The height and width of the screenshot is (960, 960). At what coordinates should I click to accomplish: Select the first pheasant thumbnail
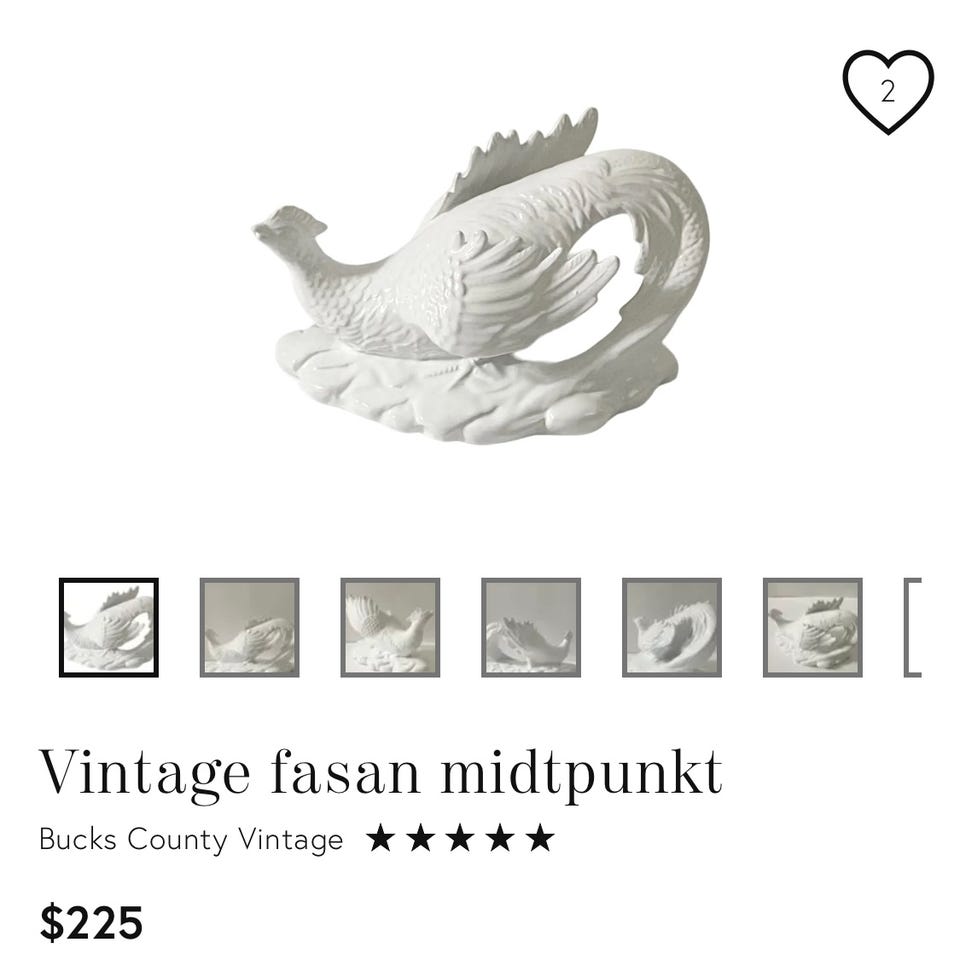[x=109, y=628]
